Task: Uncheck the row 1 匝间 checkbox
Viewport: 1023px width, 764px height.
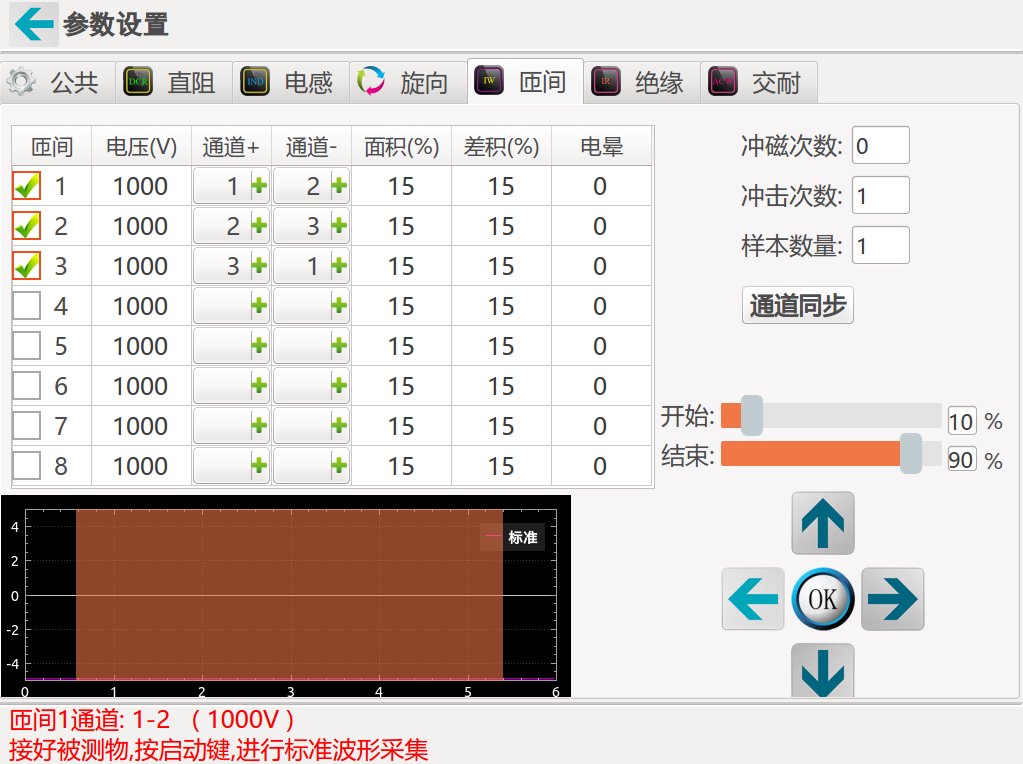Action: (x=27, y=186)
